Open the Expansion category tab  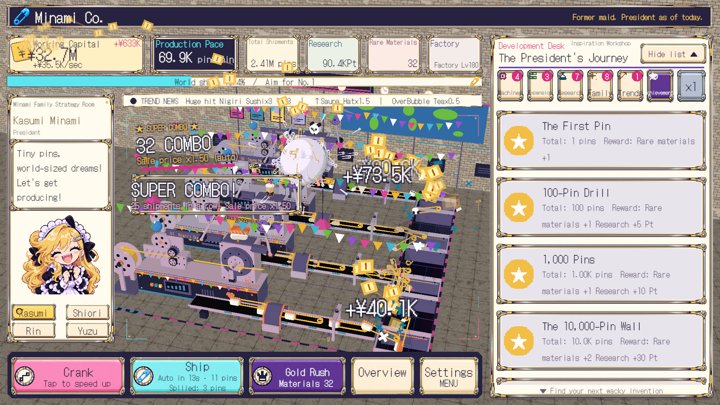pos(540,86)
